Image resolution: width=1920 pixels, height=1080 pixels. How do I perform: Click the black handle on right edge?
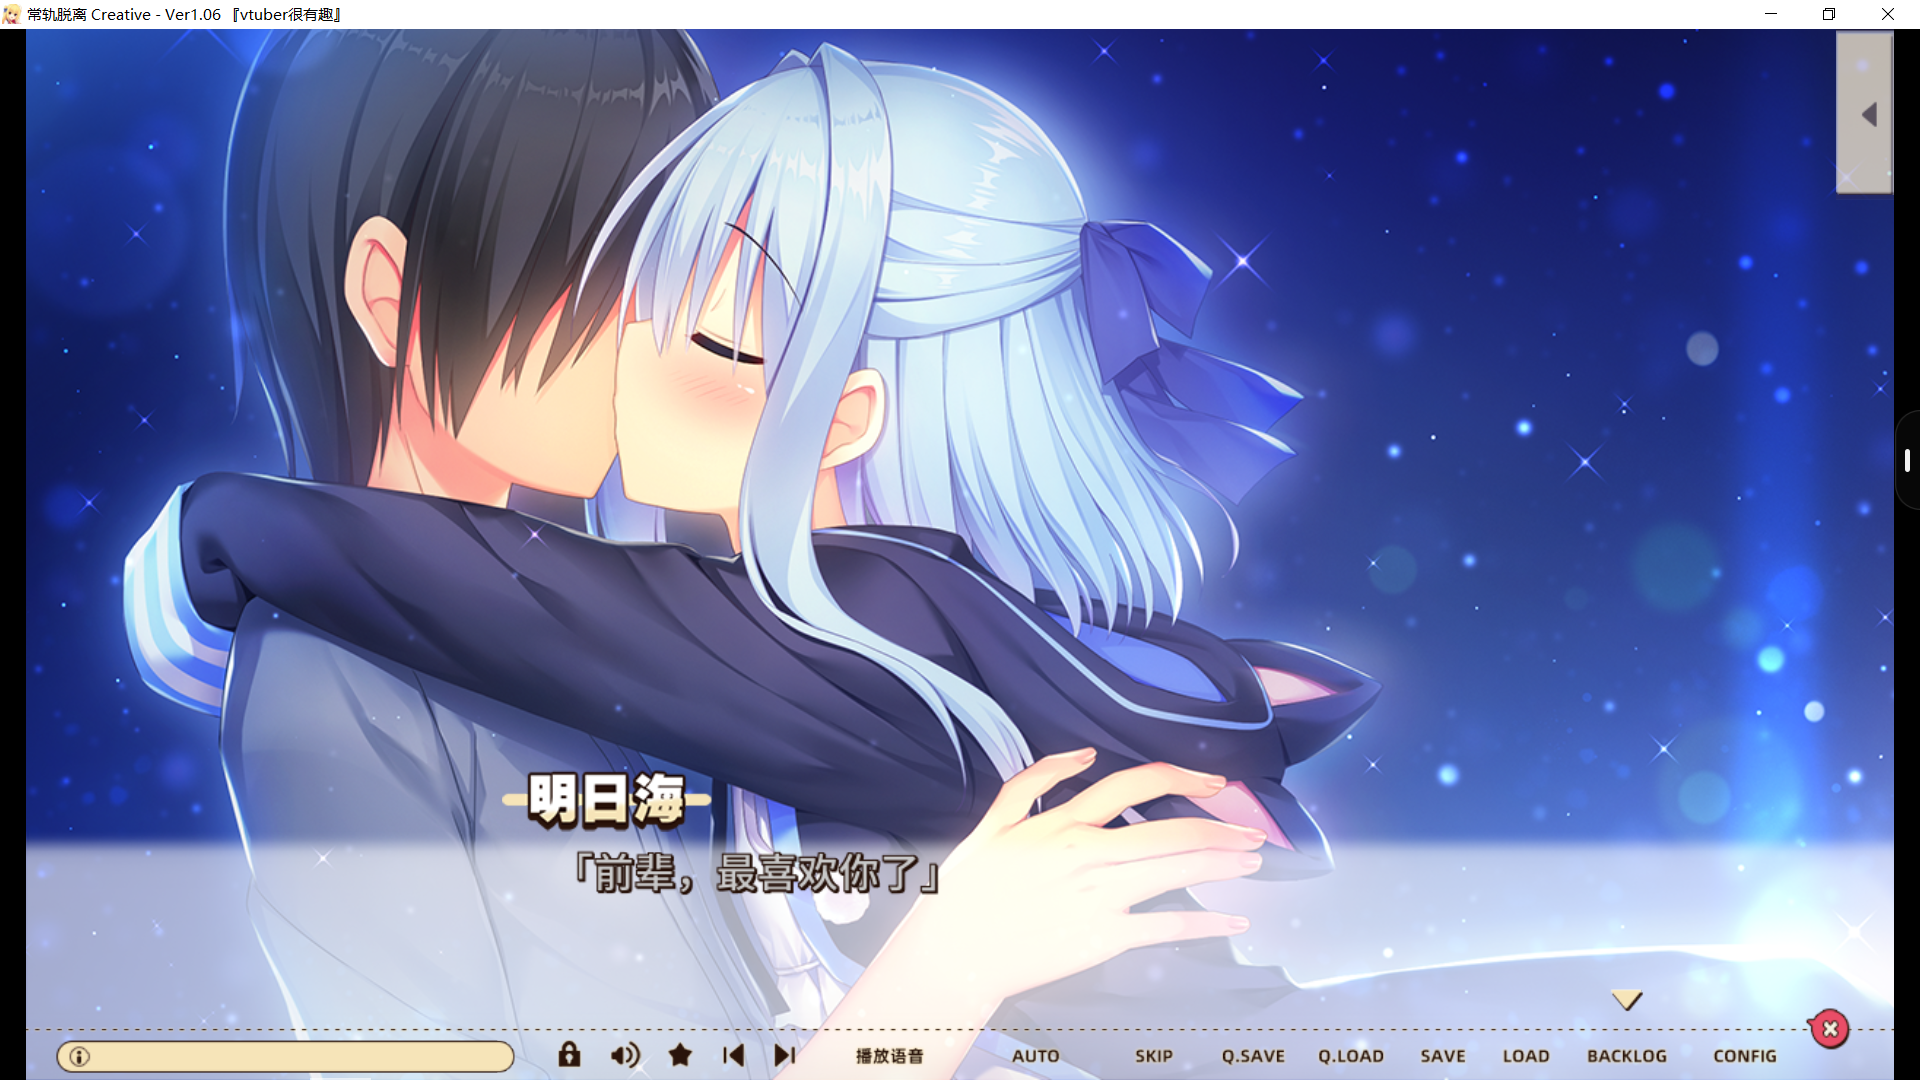pyautogui.click(x=1907, y=460)
